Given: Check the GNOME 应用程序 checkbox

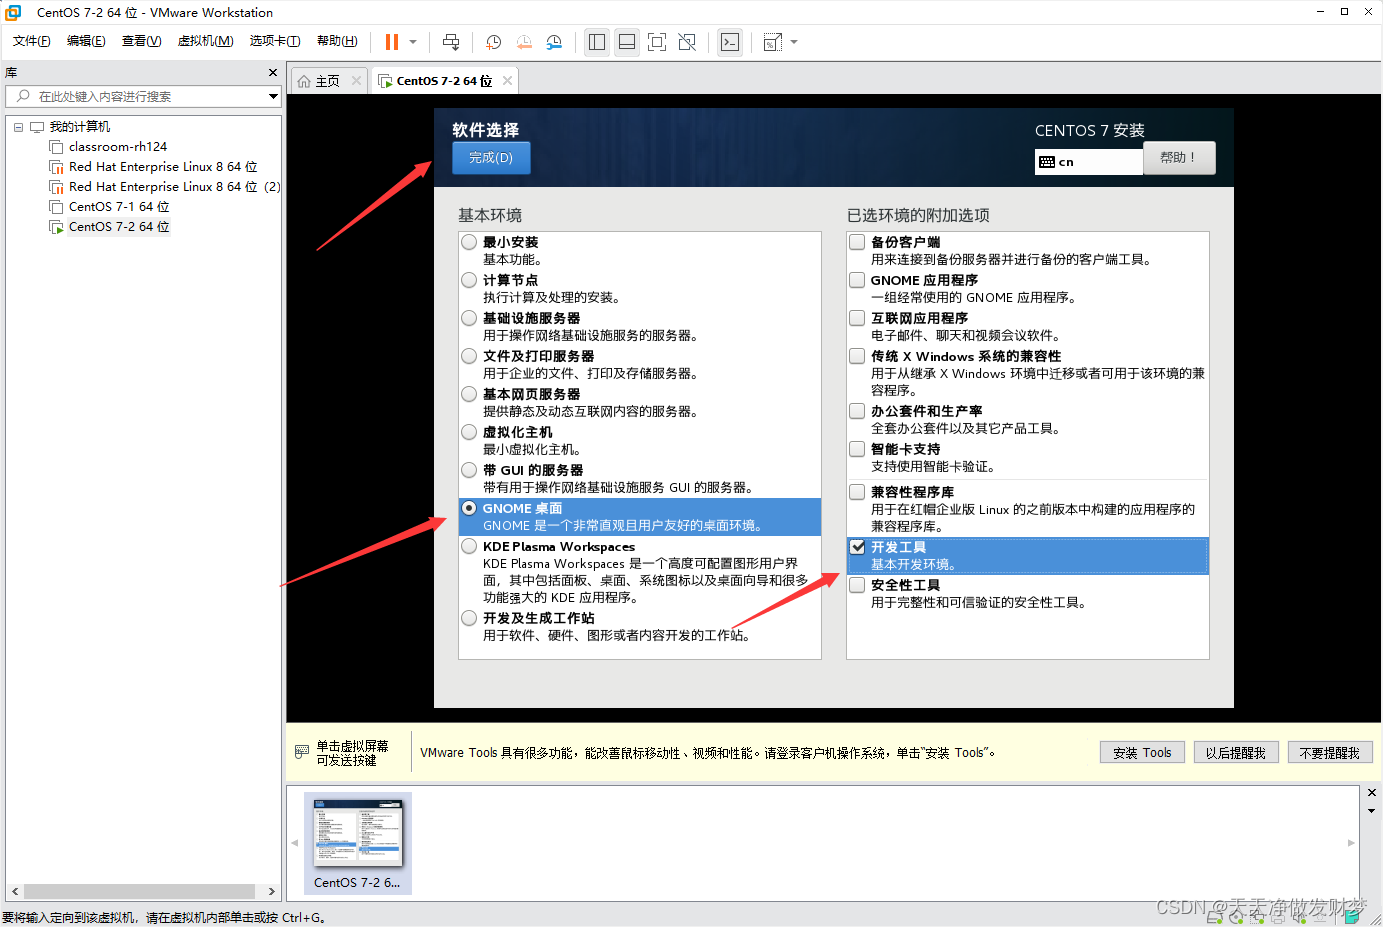Looking at the screenshot, I should pos(857,280).
